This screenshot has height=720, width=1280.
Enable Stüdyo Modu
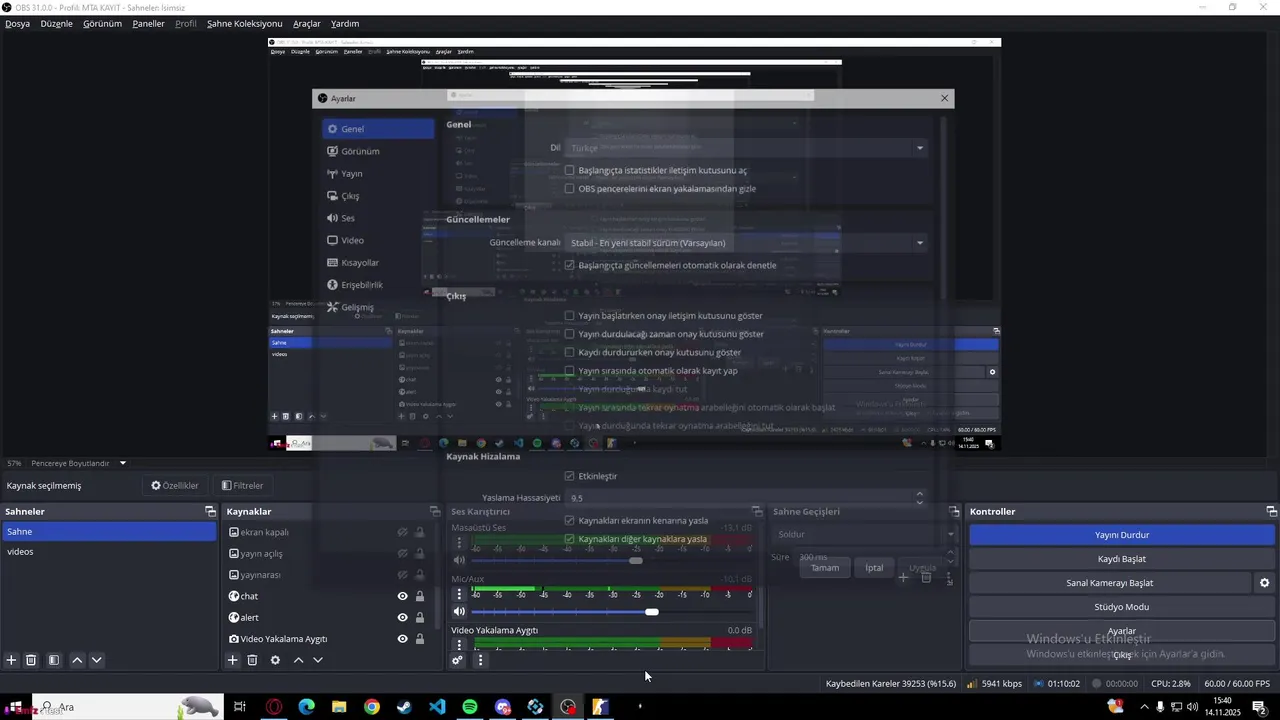point(1121,607)
